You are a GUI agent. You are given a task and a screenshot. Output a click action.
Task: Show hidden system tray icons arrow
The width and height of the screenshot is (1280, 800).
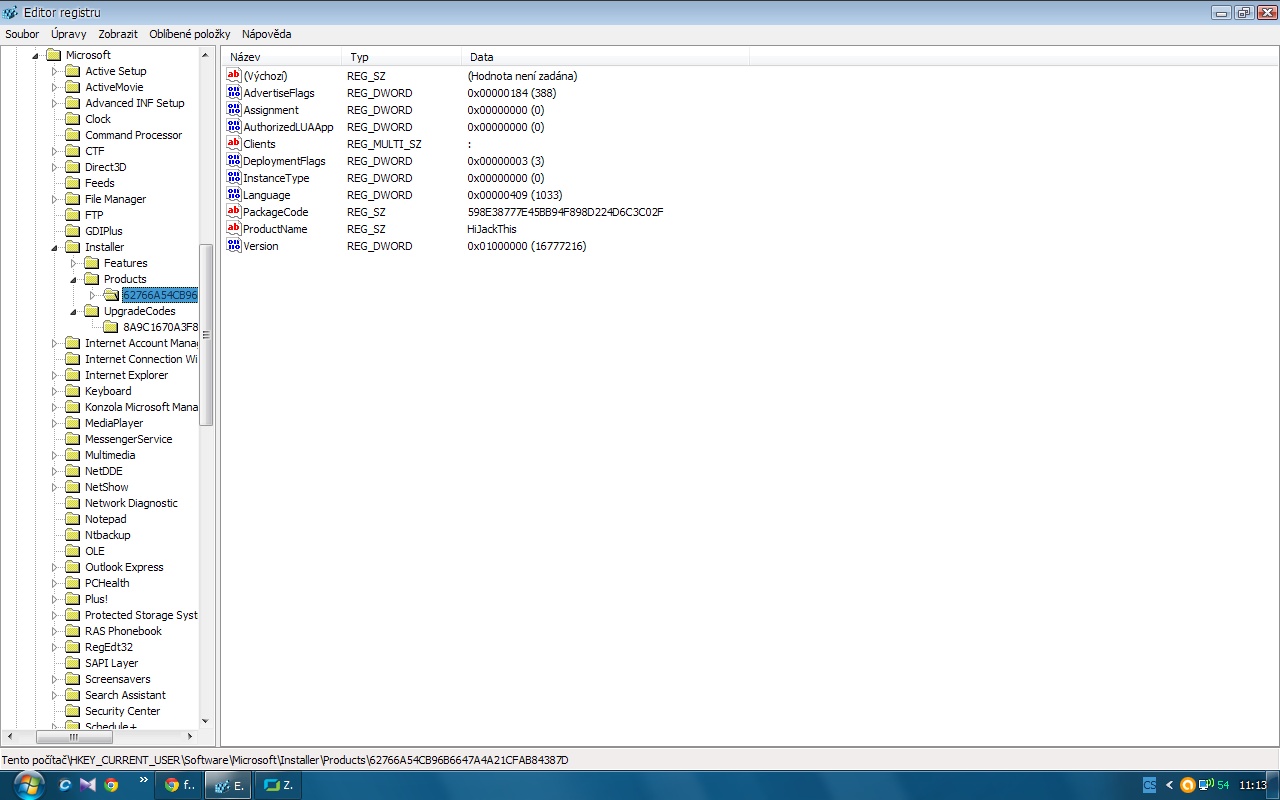1170,785
